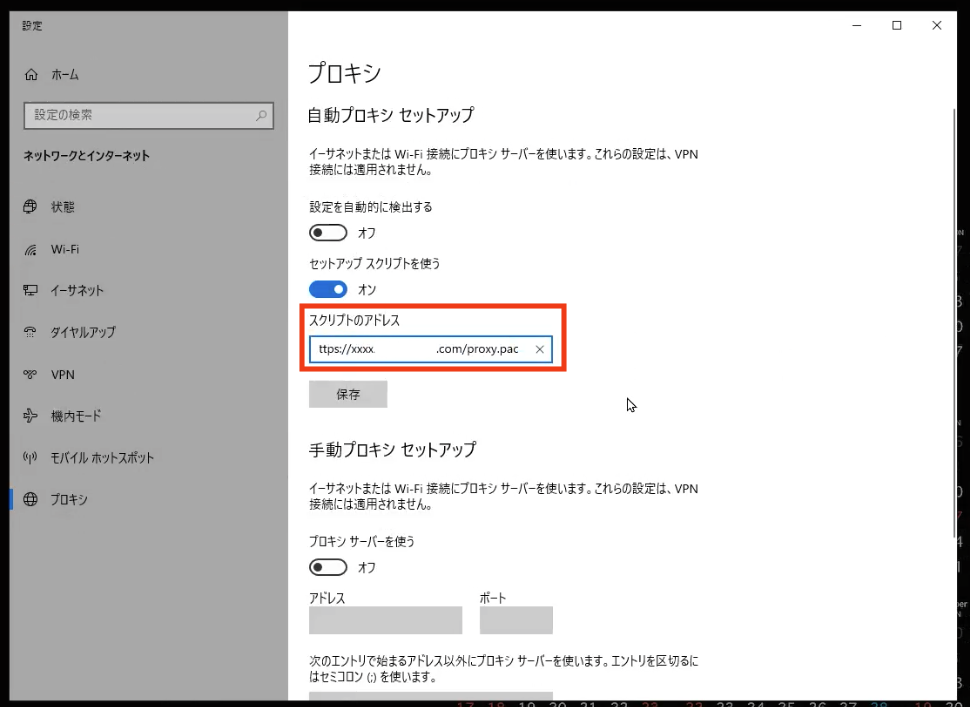Click inside the スクリプトのアドレス input field
This screenshot has width=970, height=707.
(420, 349)
